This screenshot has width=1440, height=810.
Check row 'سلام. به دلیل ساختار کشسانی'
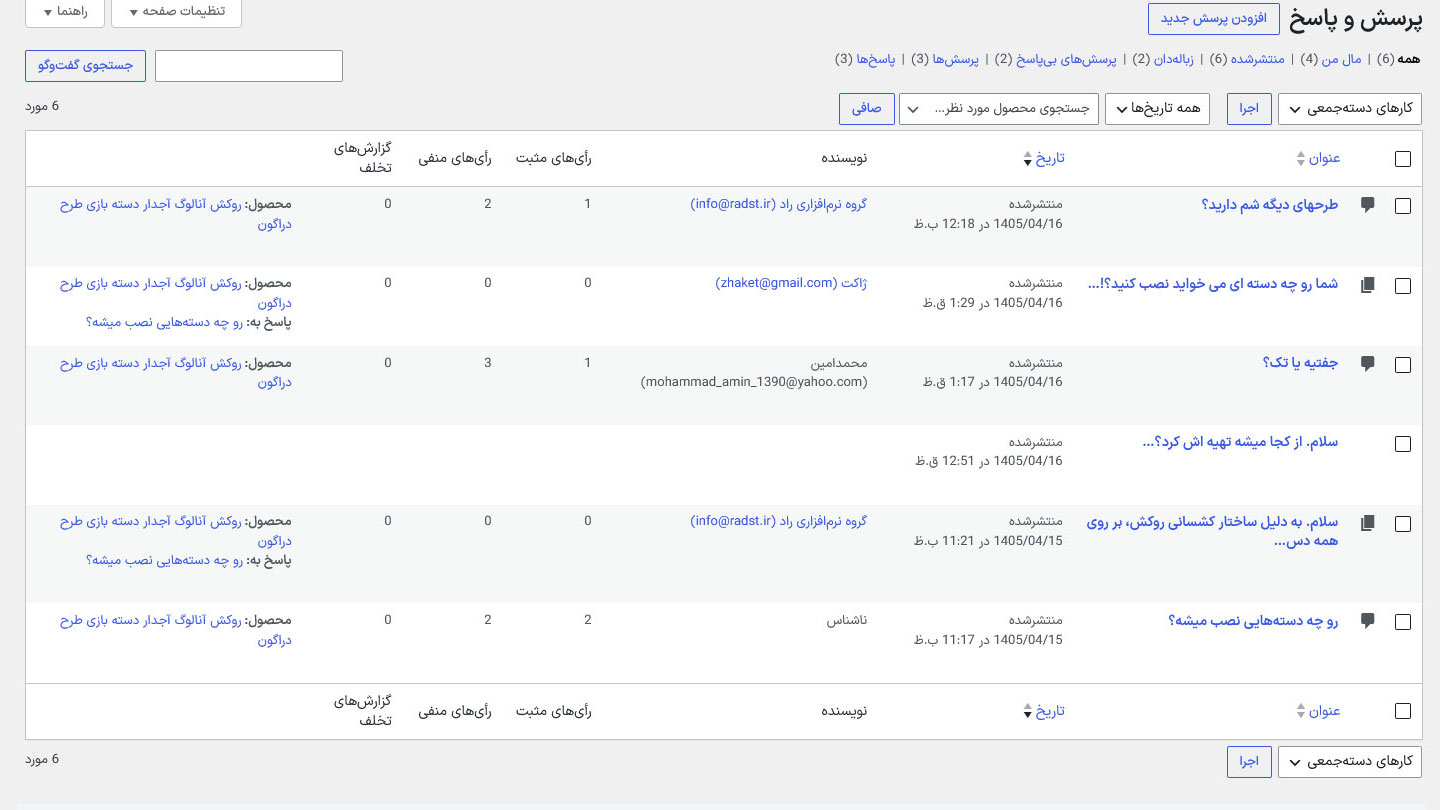[x=1403, y=524]
